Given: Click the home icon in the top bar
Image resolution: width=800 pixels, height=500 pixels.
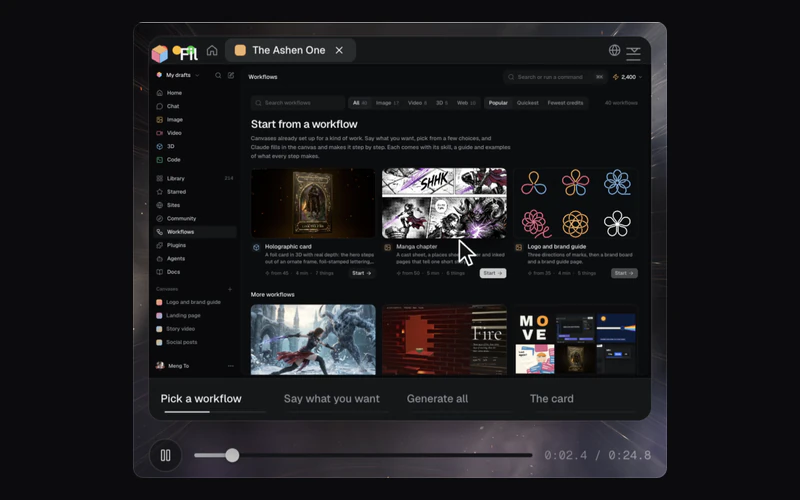Looking at the screenshot, I should click(212, 50).
